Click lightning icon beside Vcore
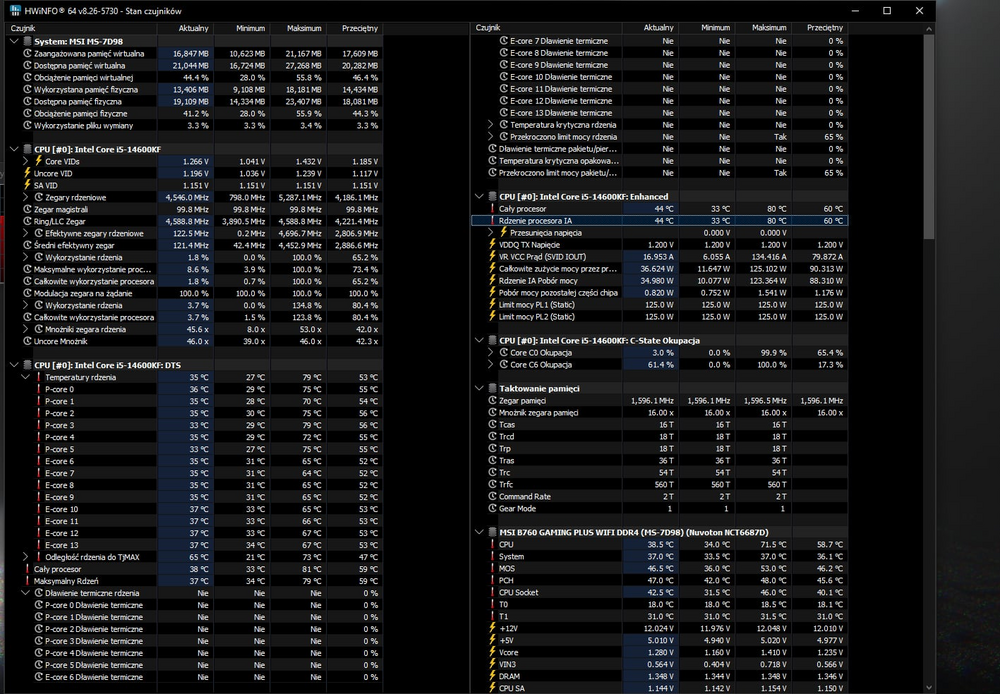Image resolution: width=1000 pixels, height=694 pixels. pos(492,653)
